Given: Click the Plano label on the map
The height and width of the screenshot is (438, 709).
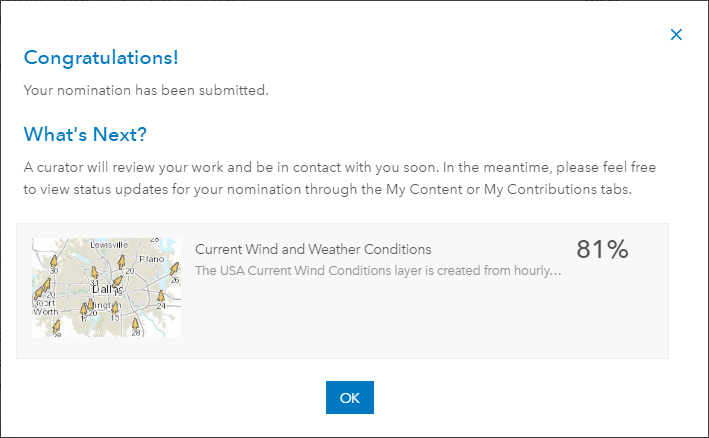Looking at the screenshot, I should [x=150, y=257].
